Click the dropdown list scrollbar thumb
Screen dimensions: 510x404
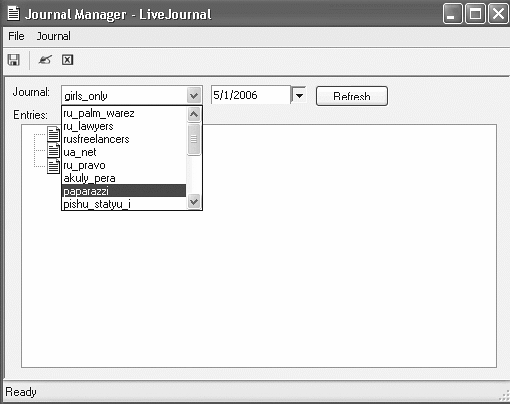pos(194,139)
